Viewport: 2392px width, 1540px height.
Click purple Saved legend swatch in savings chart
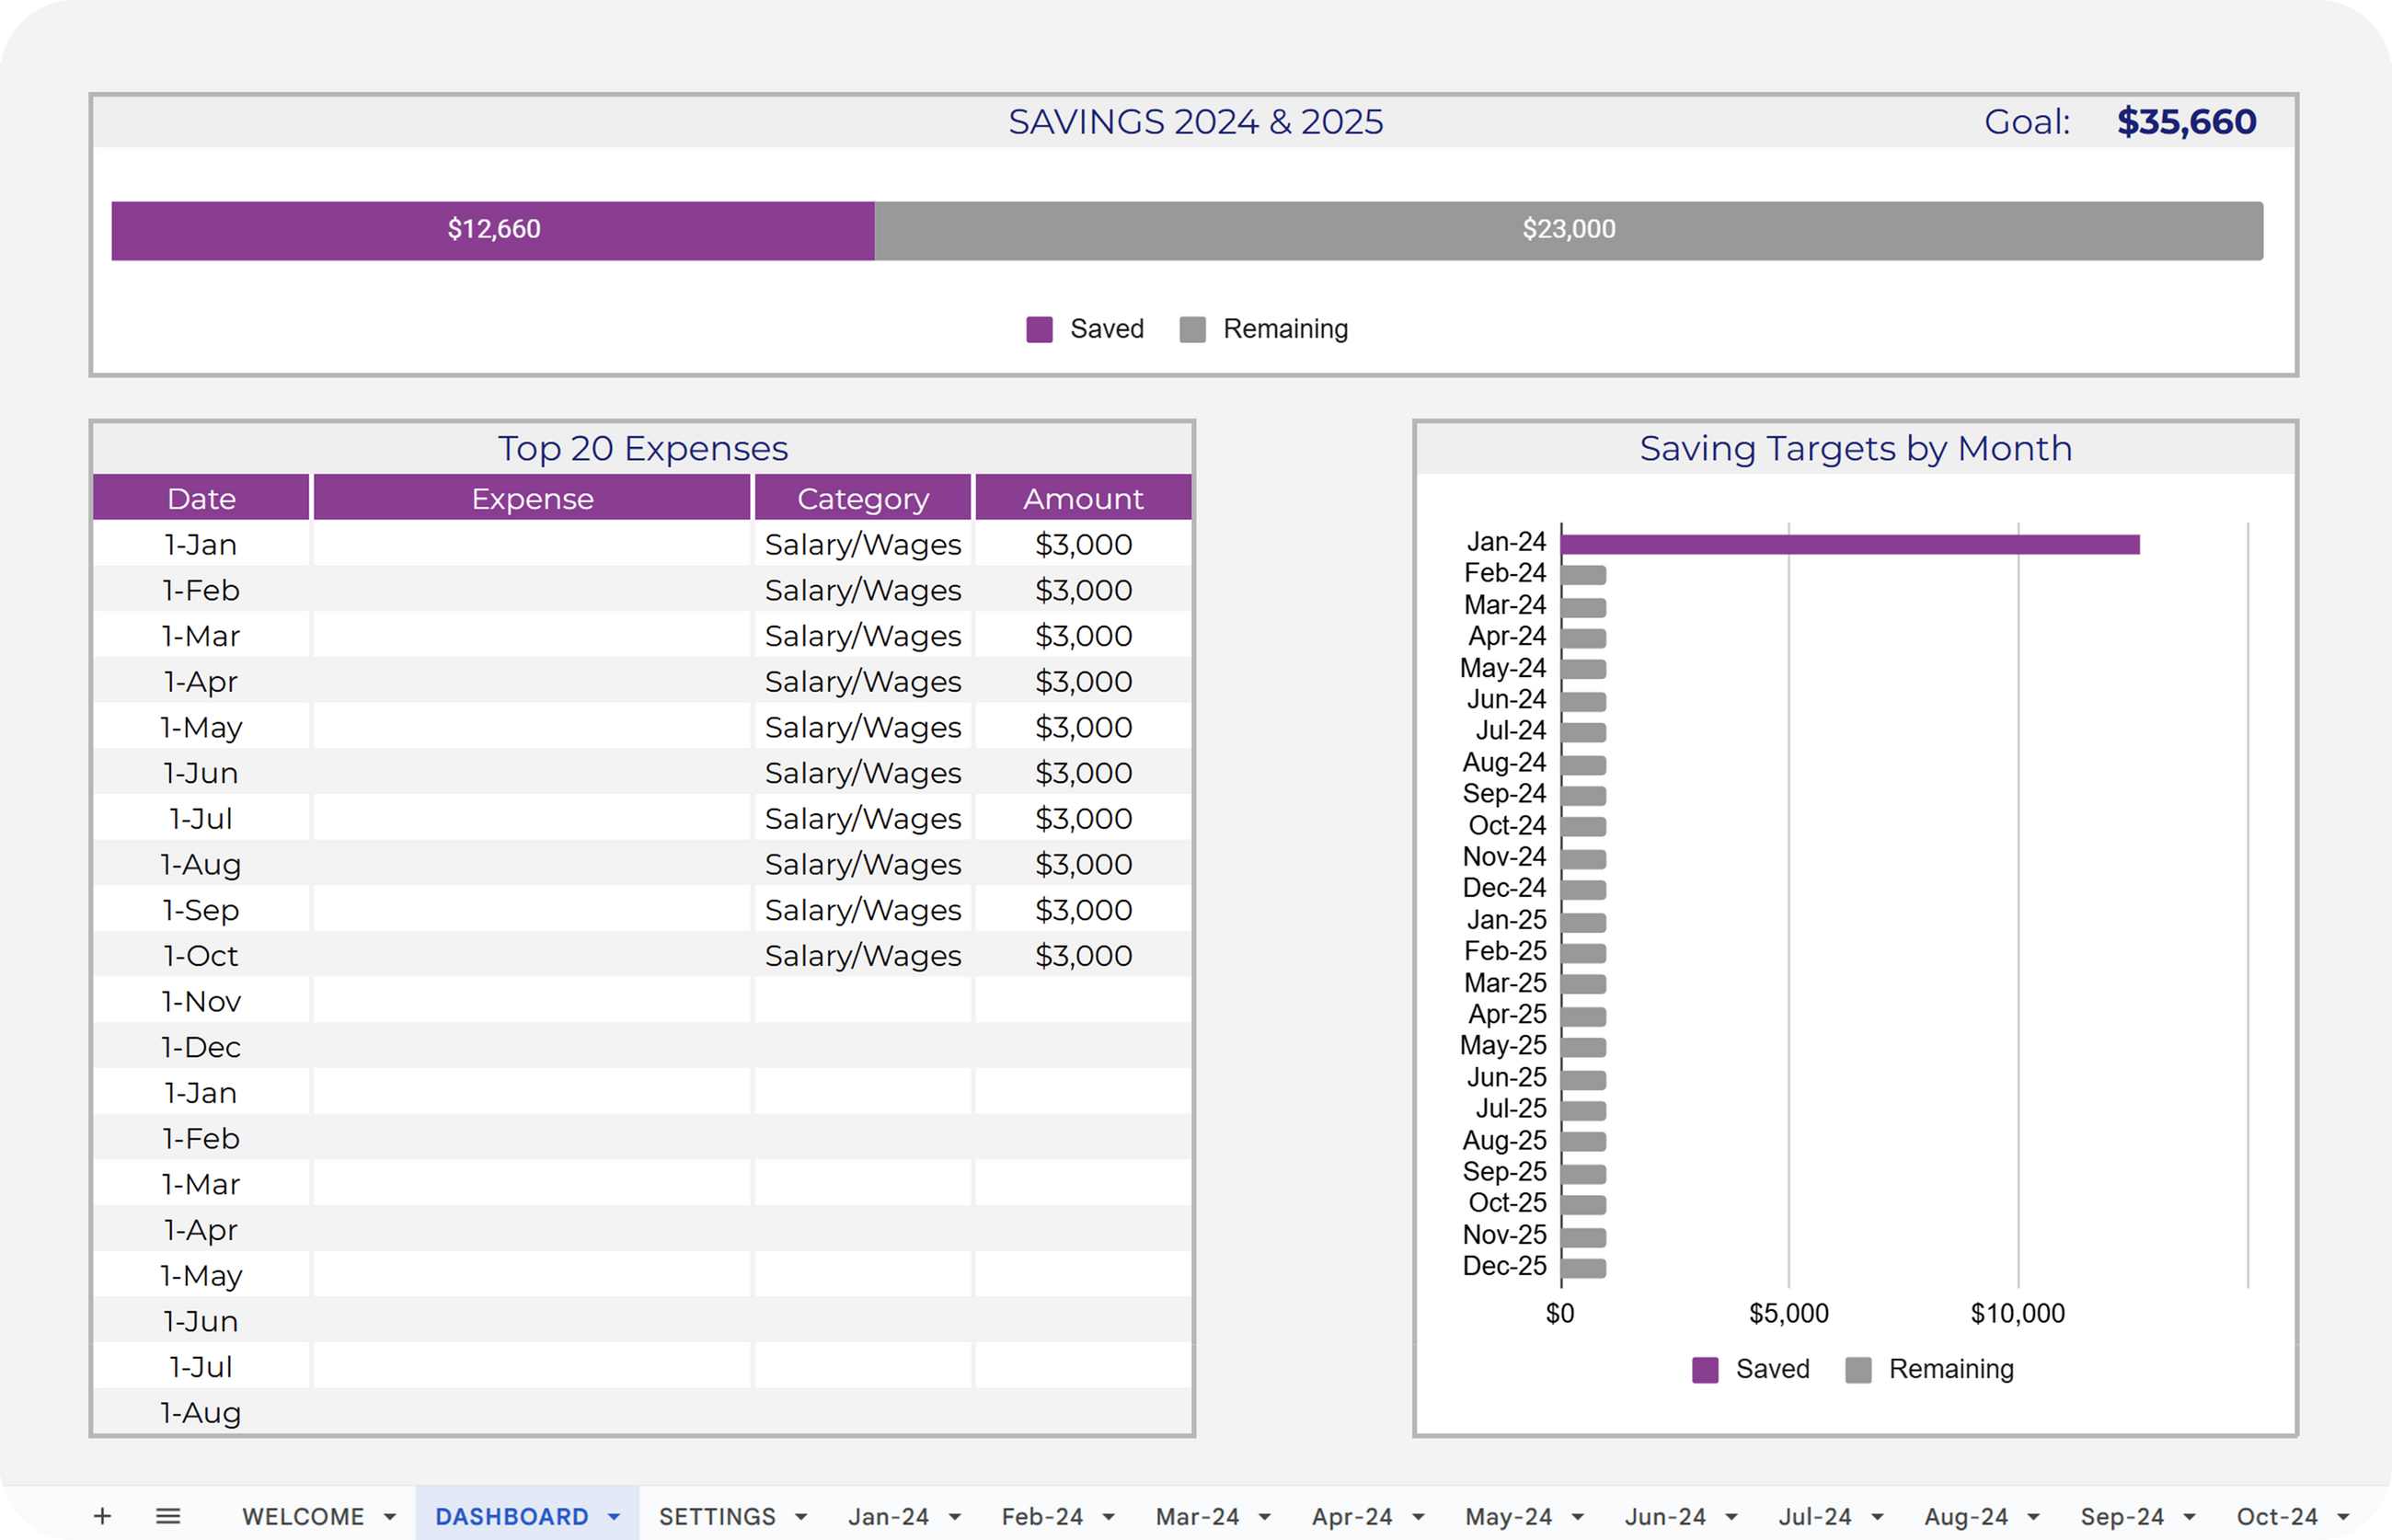[x=1039, y=330]
